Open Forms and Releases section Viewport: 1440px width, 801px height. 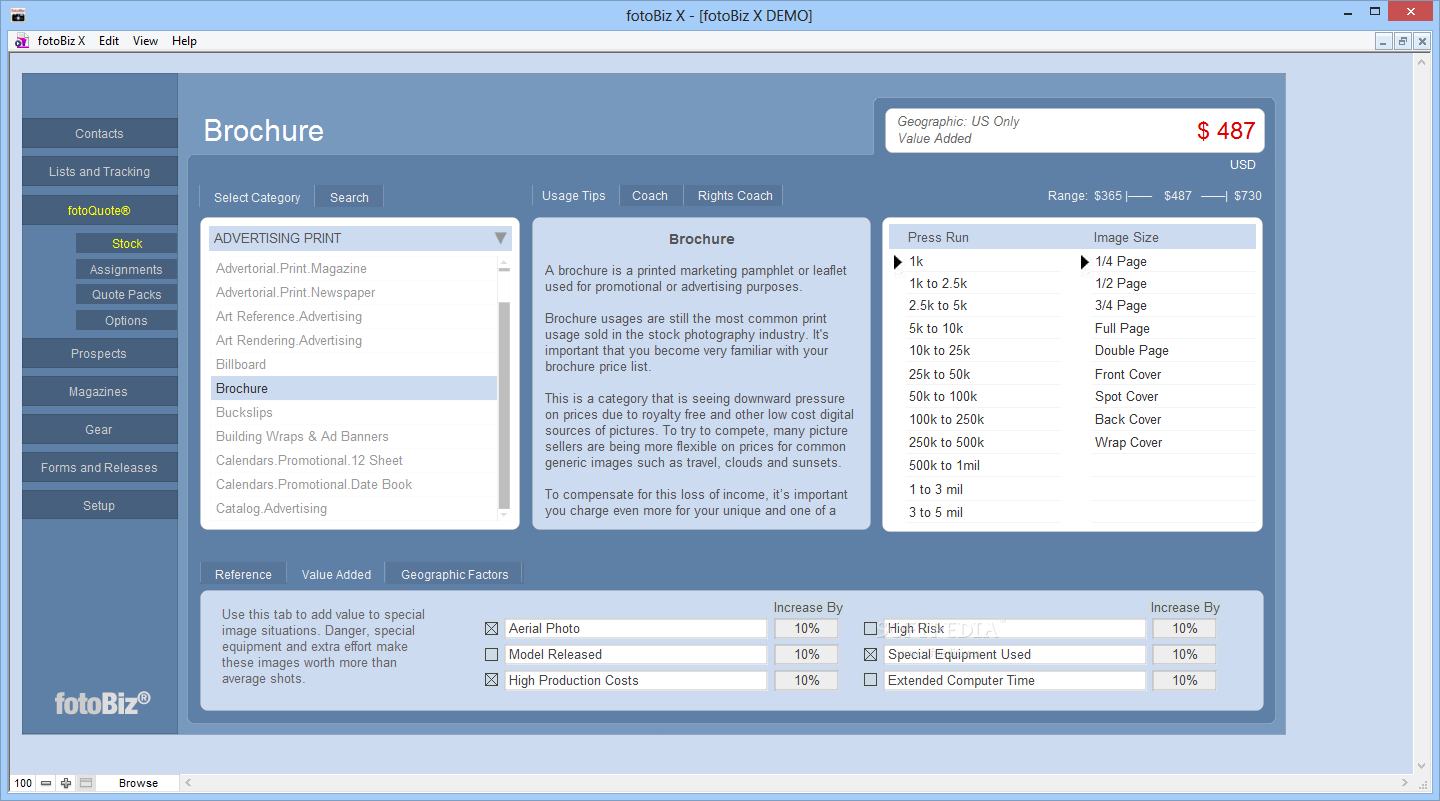point(99,468)
